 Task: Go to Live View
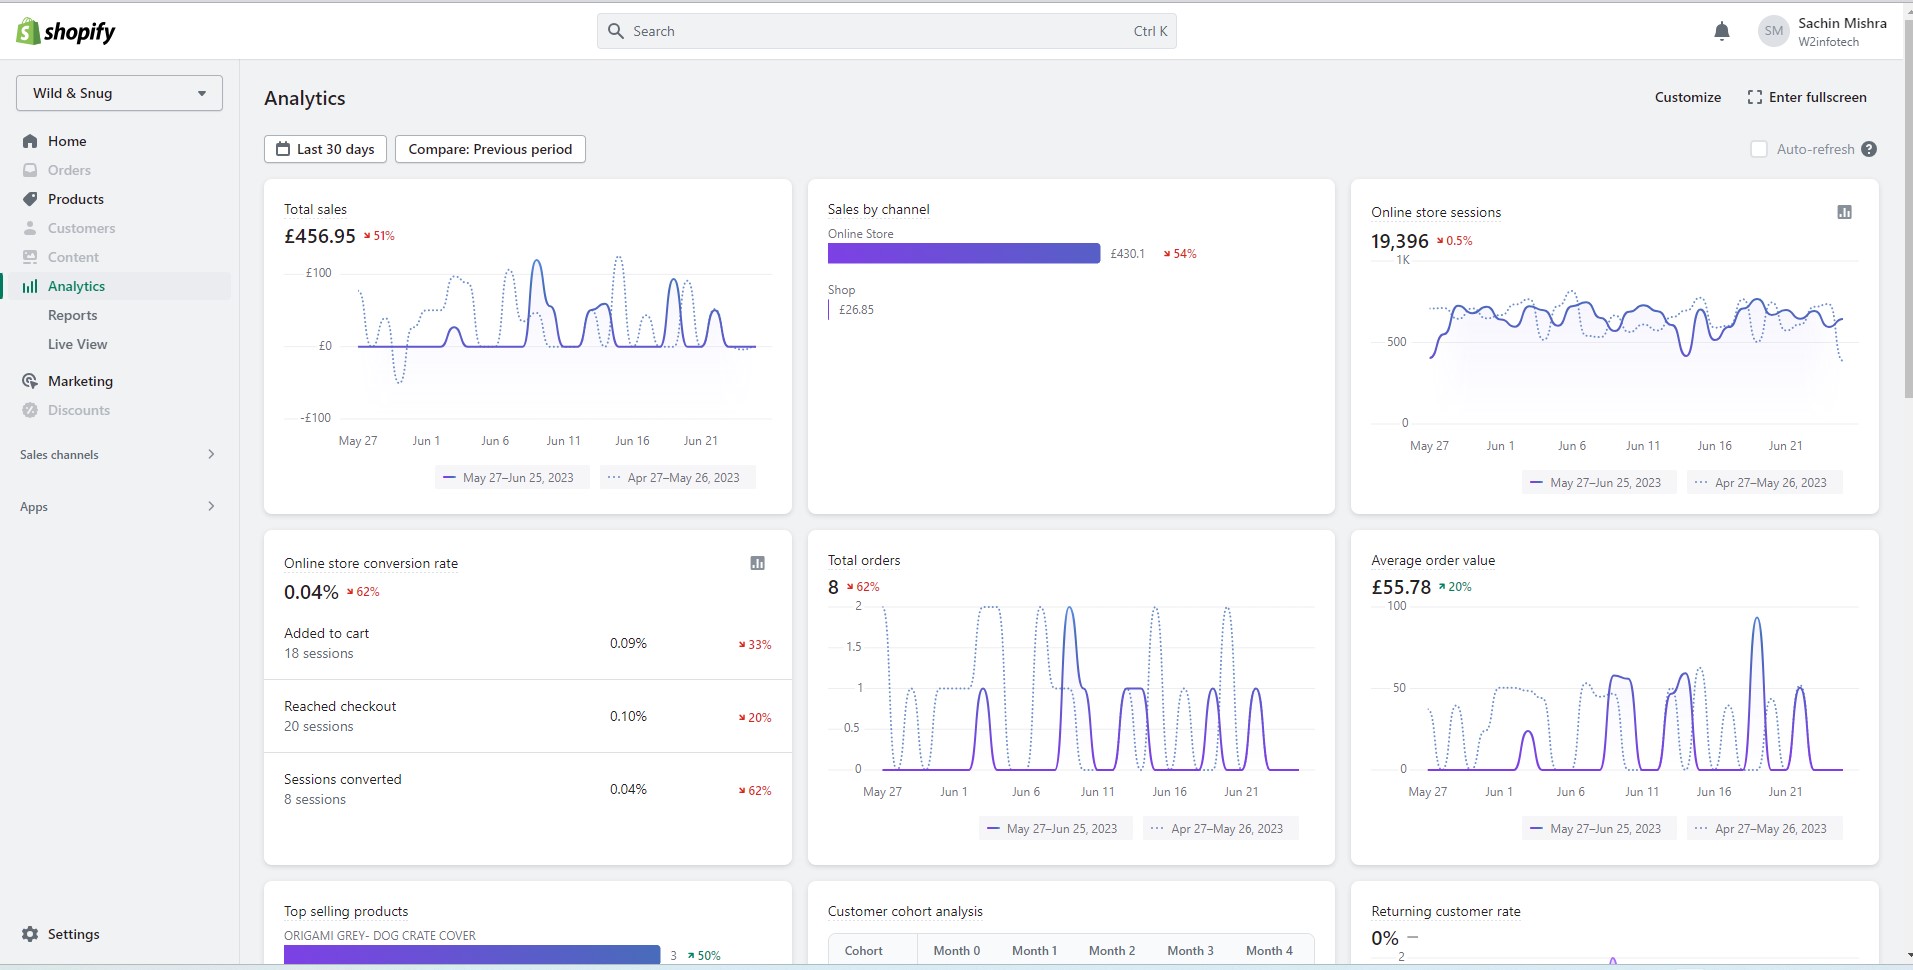(x=78, y=344)
